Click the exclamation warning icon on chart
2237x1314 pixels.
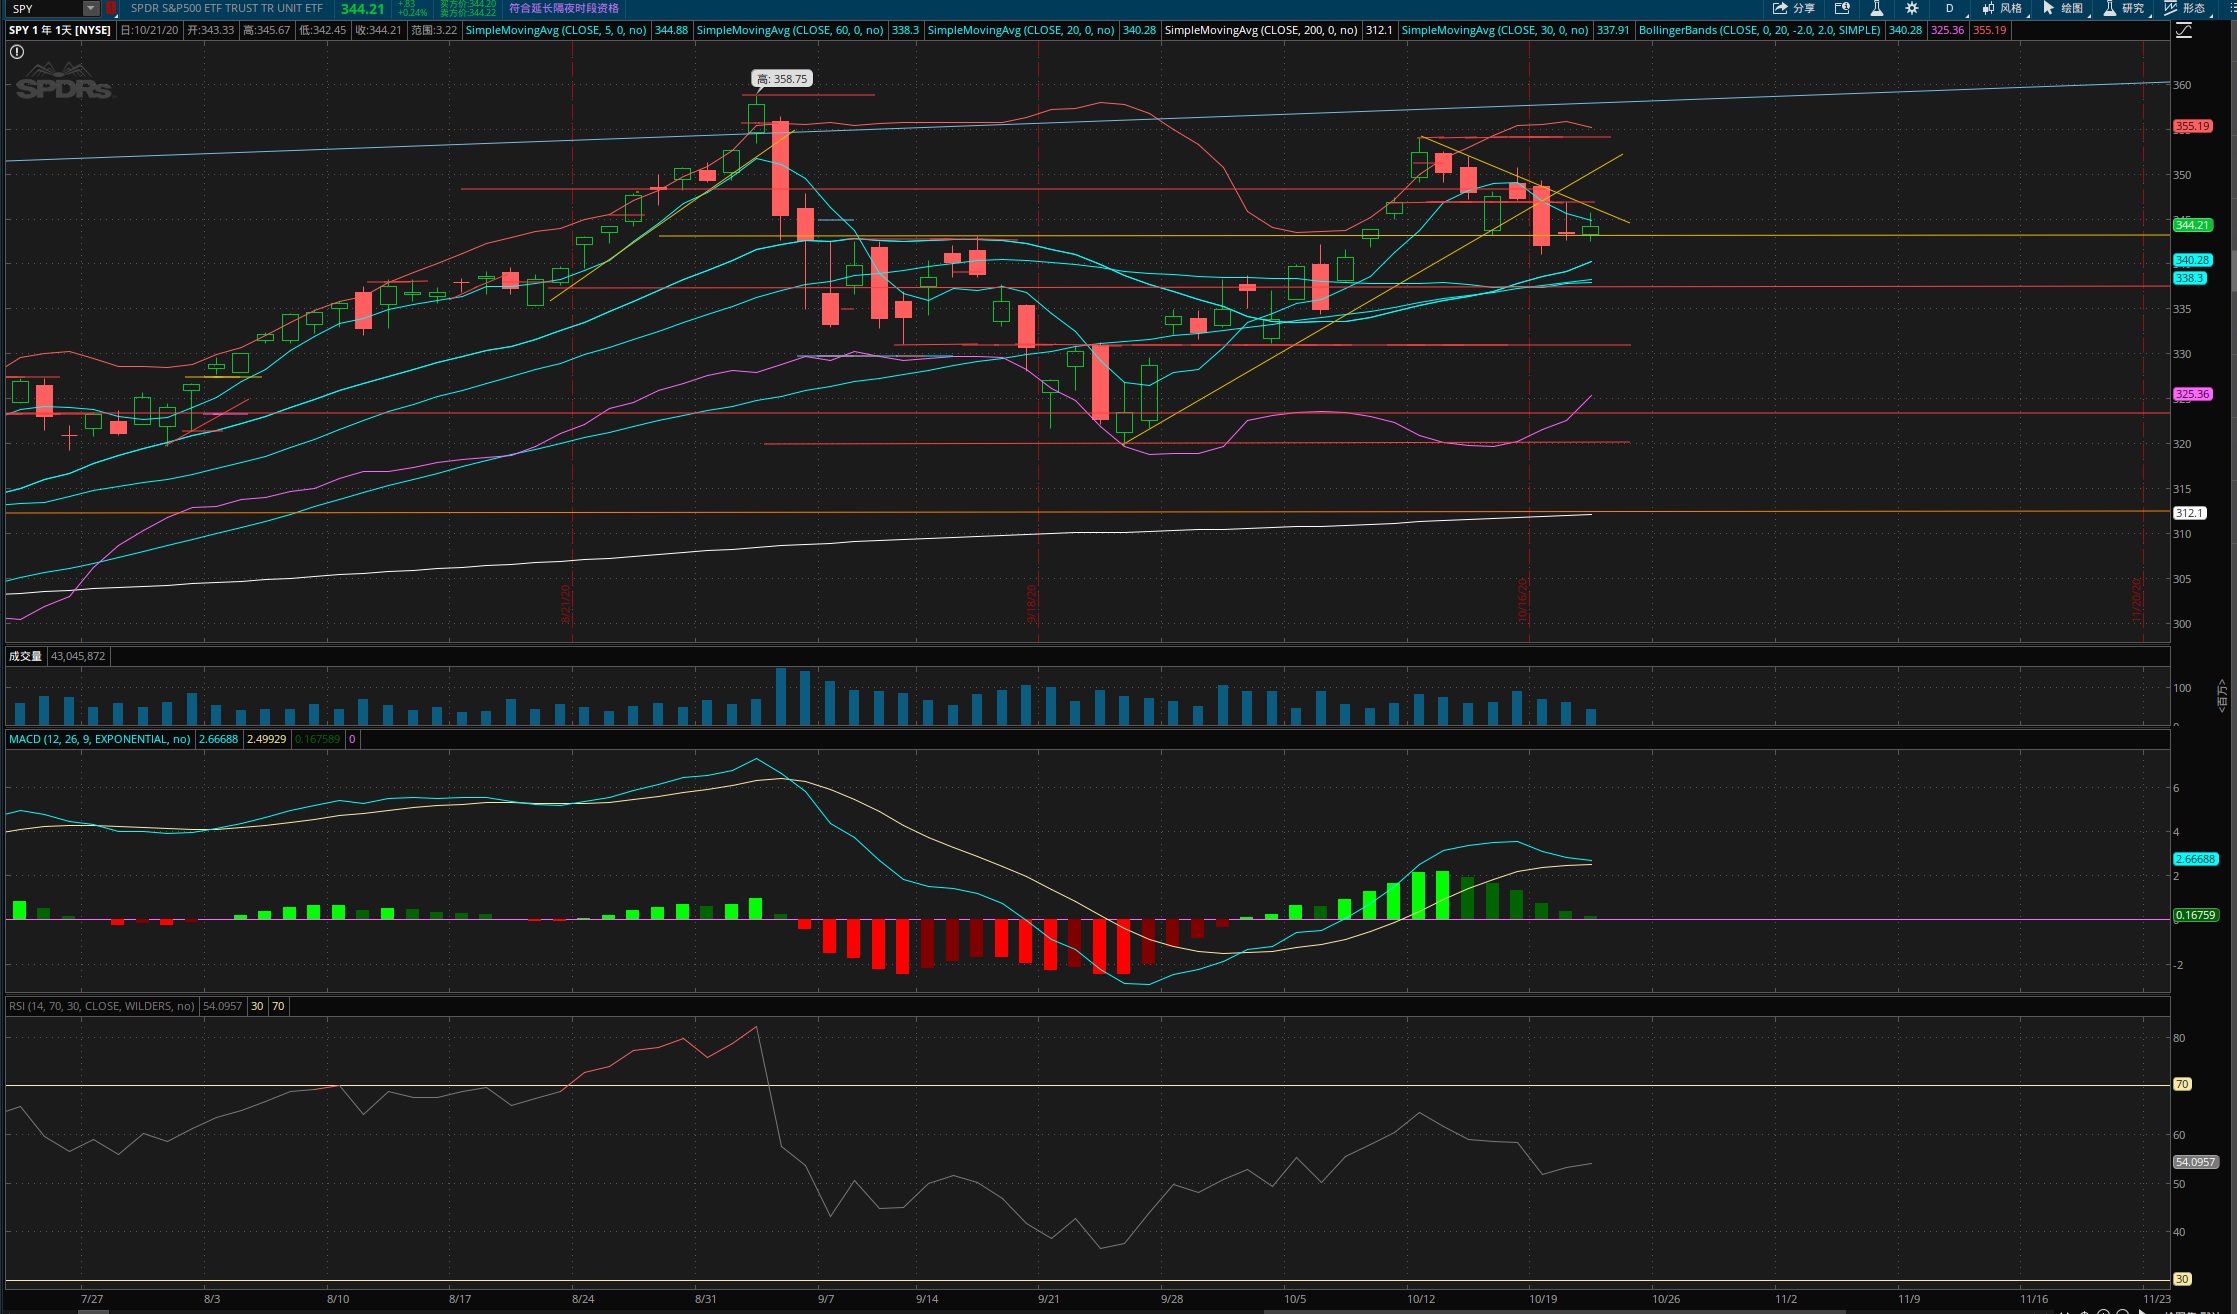tap(17, 52)
